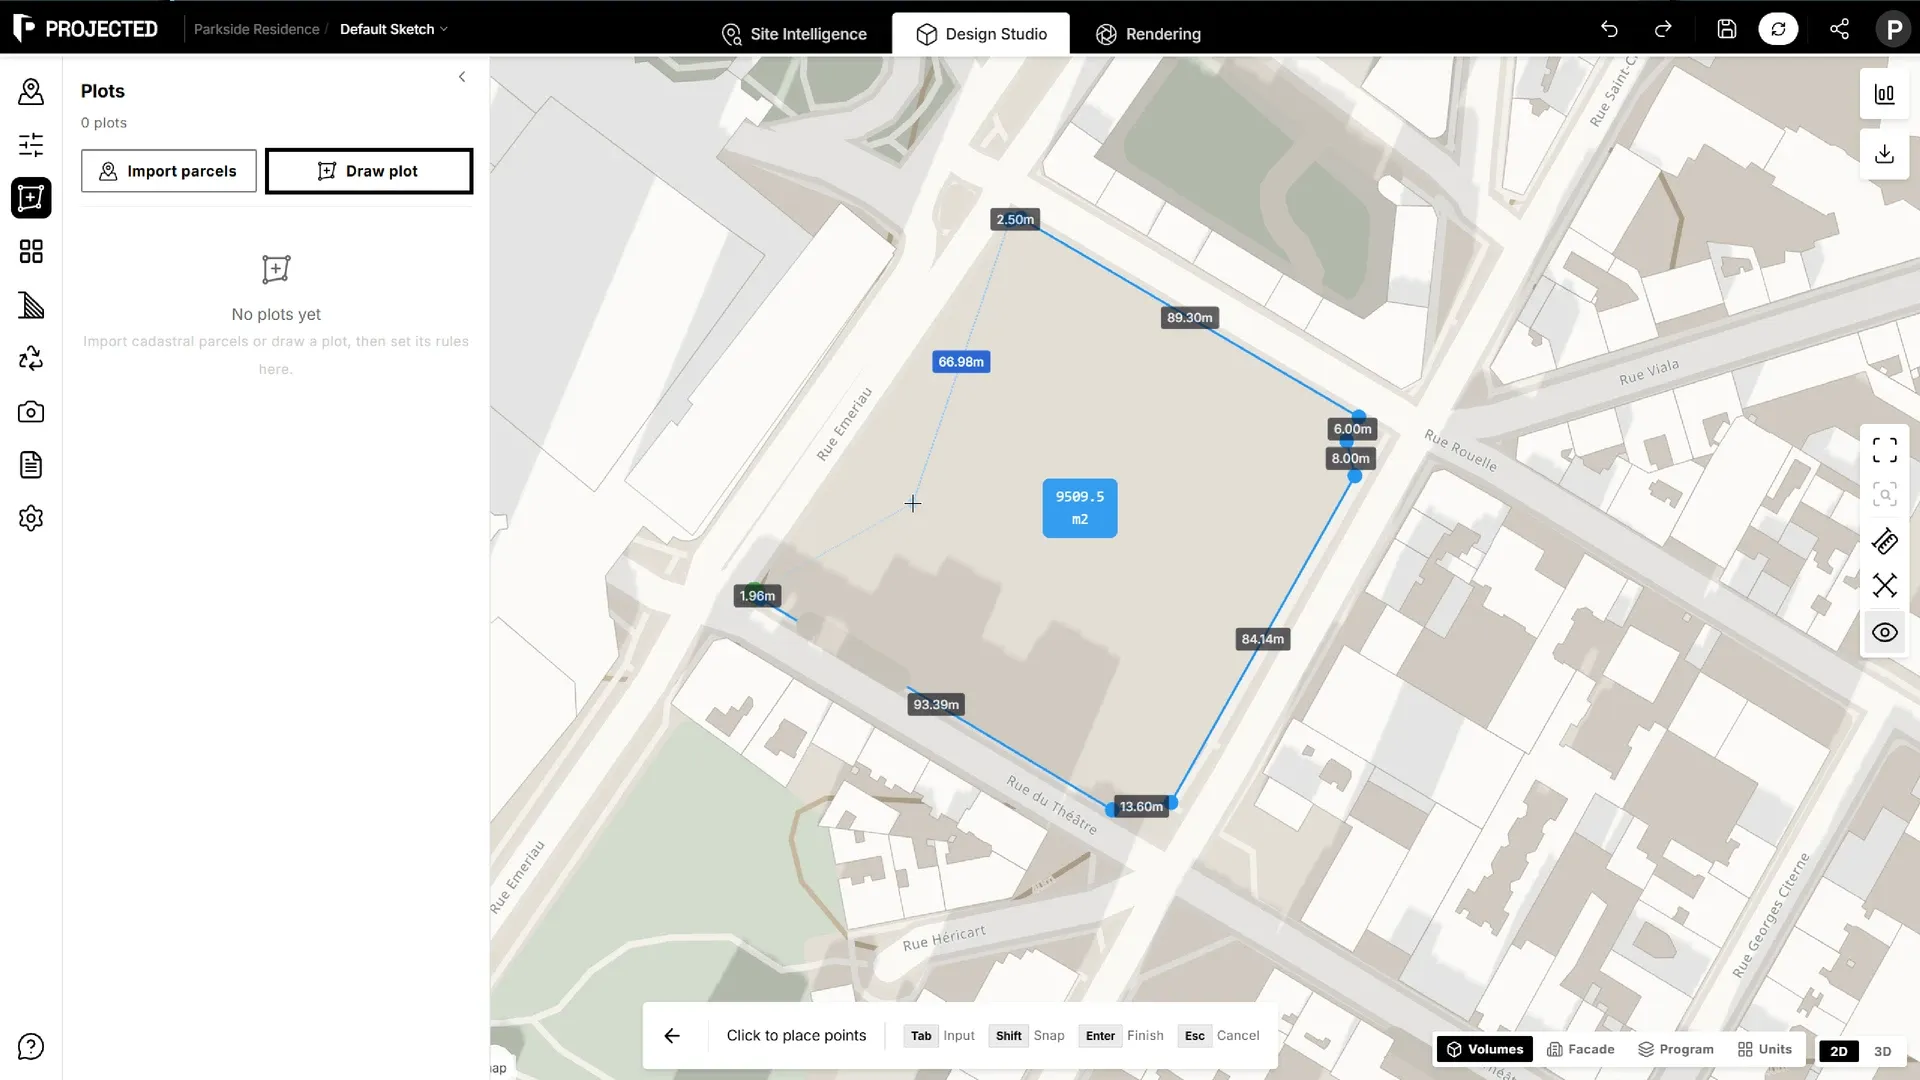Switch to Design Studio tab

point(981,34)
